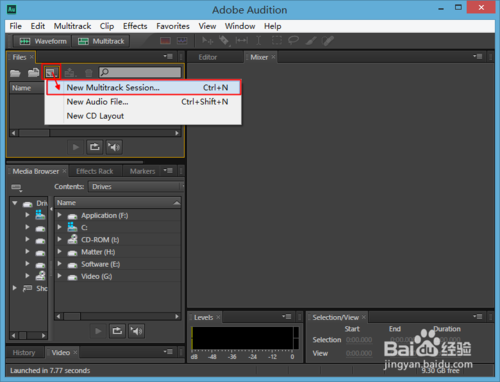Viewport: 500px width, 382px height.
Task: Click the Import File icon in Files panel
Action: (x=33, y=72)
